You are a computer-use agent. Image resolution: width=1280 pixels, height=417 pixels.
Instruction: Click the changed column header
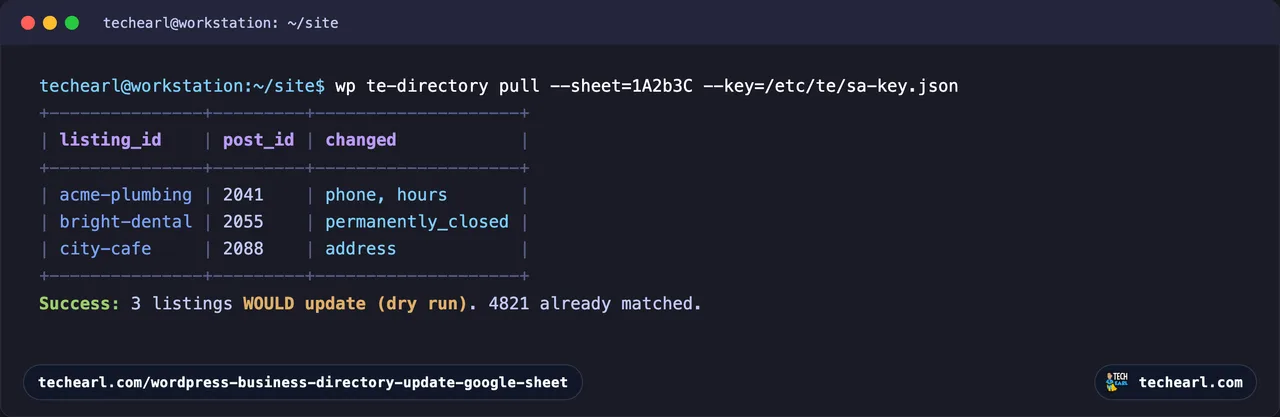coord(361,140)
